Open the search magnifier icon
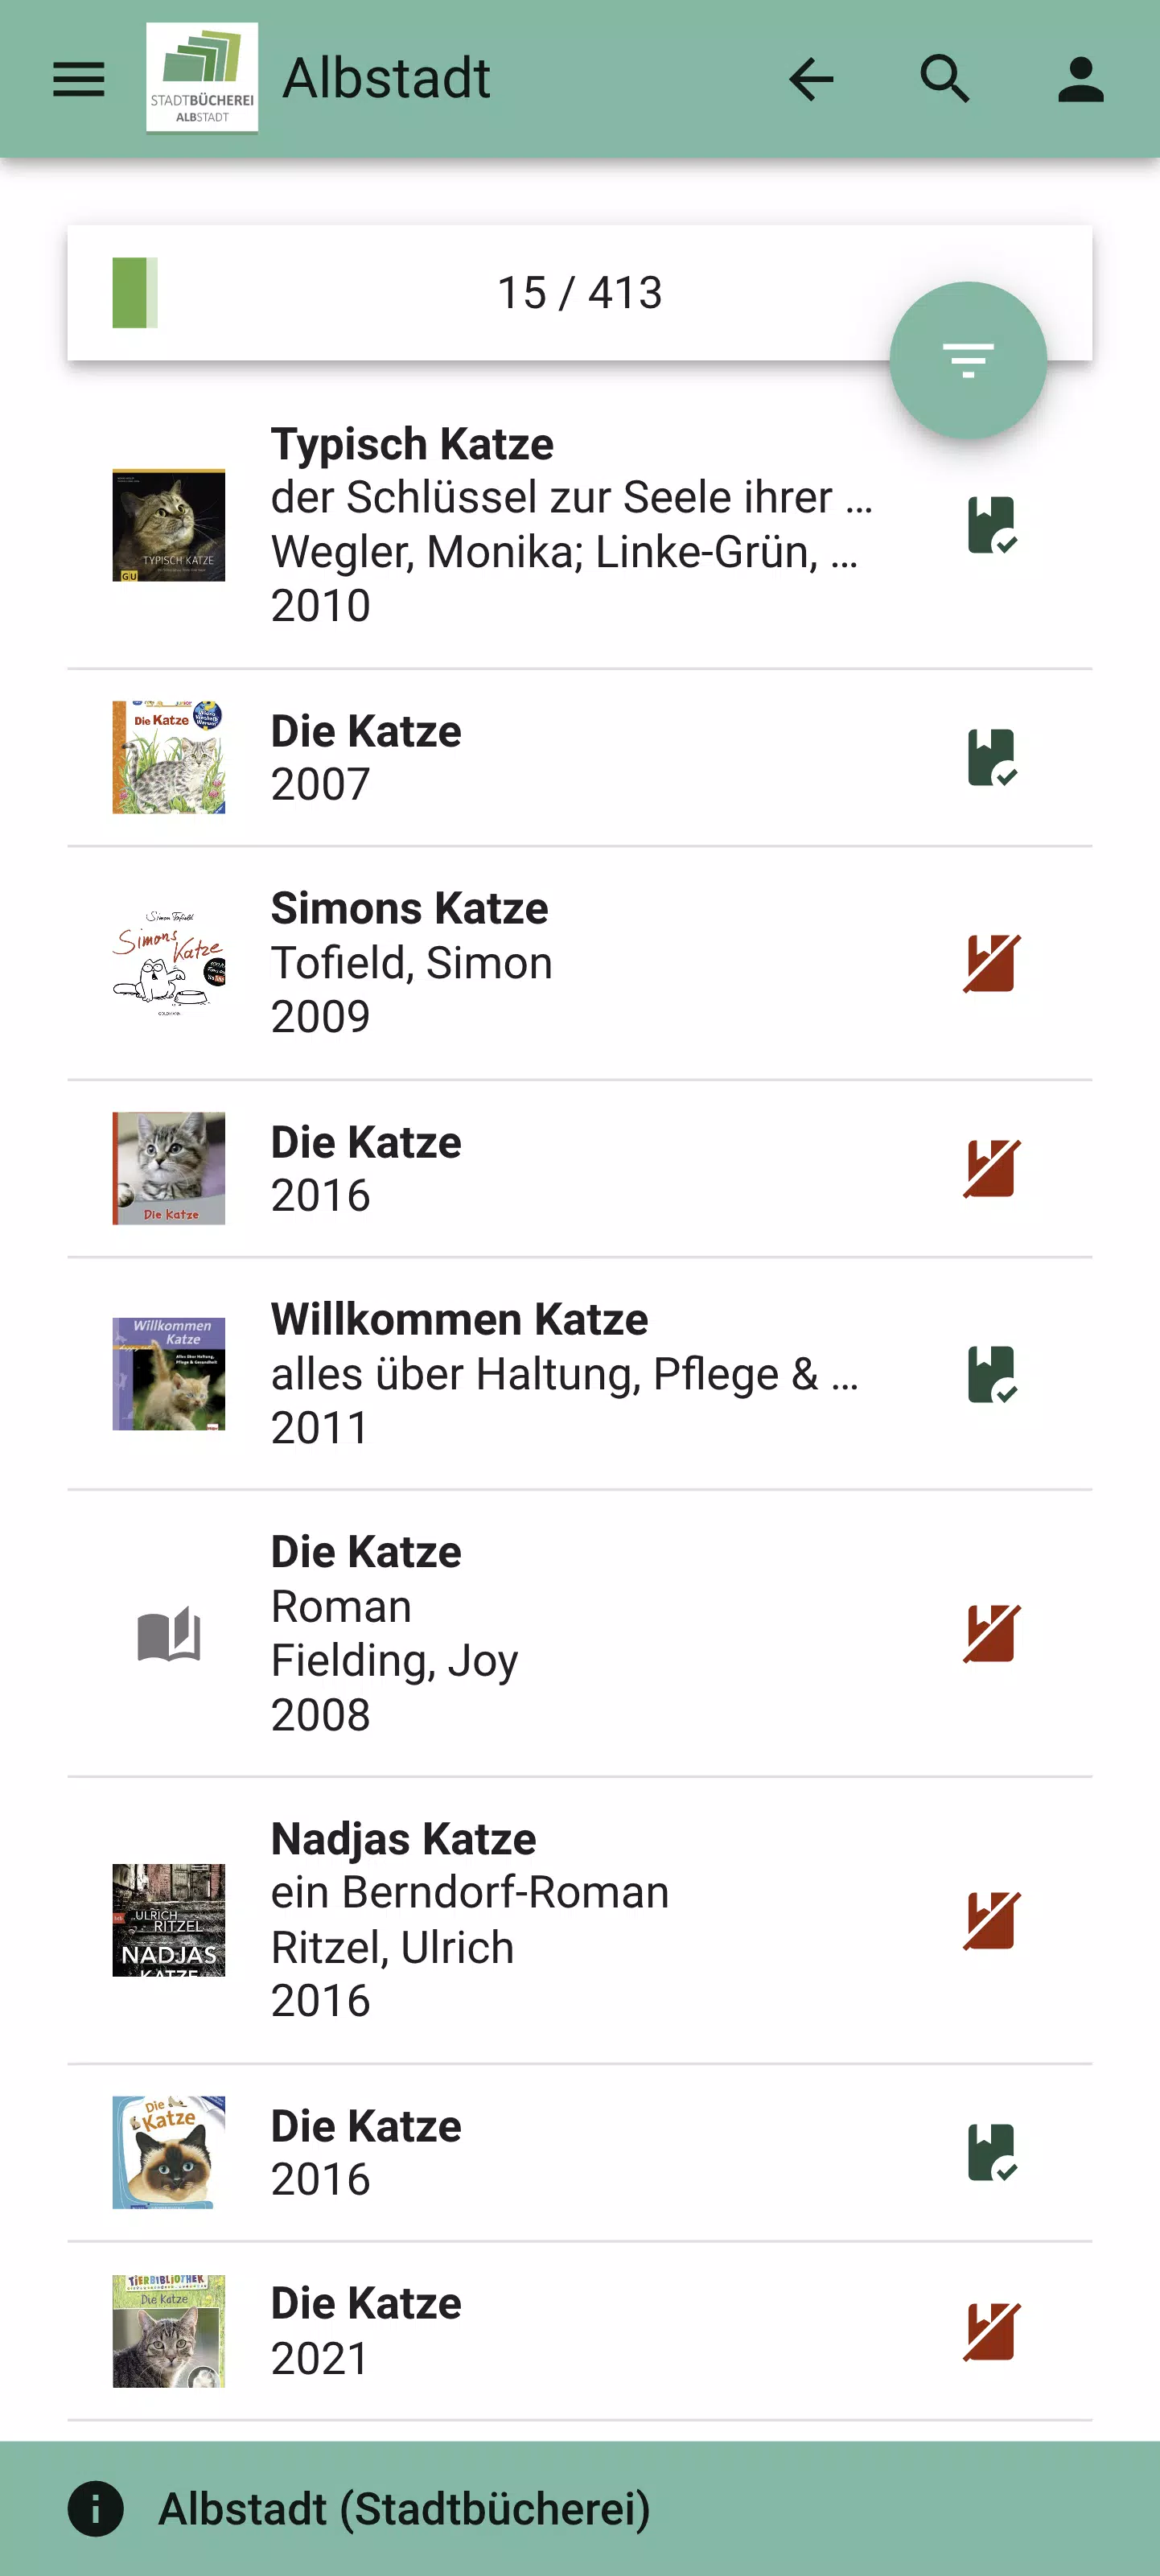Image resolution: width=1160 pixels, height=2576 pixels. [945, 79]
